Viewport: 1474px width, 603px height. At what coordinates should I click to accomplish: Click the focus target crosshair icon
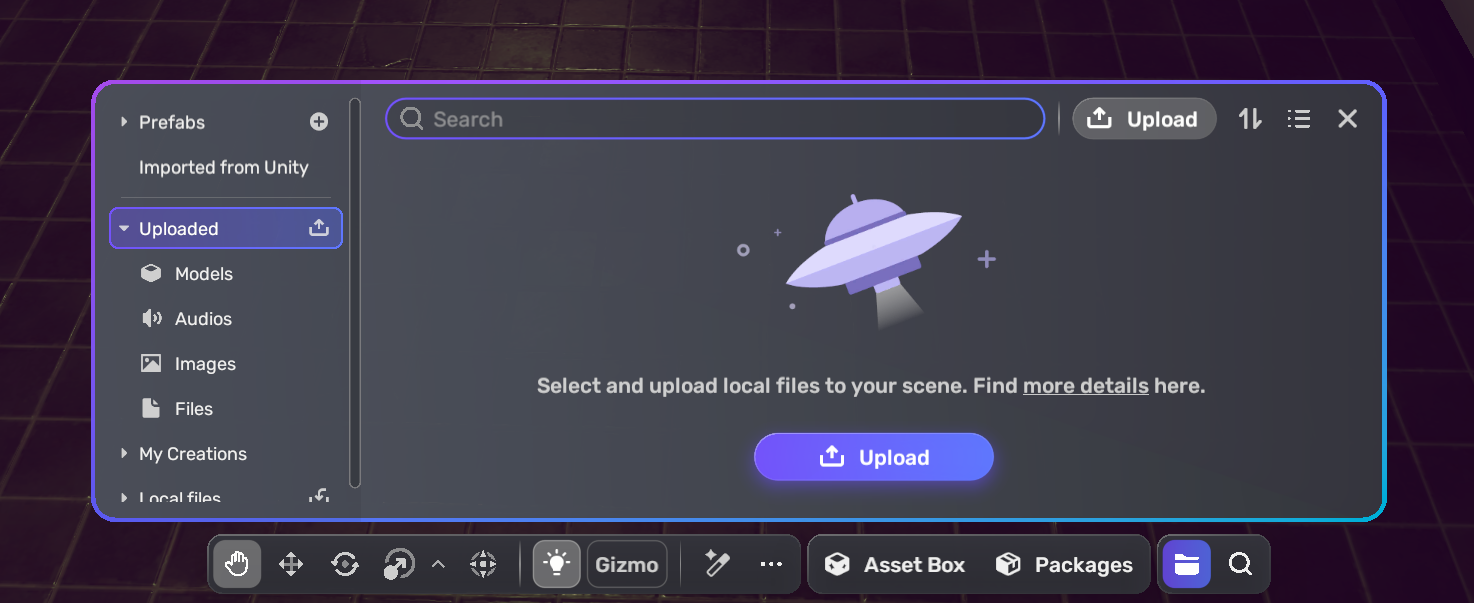point(483,565)
